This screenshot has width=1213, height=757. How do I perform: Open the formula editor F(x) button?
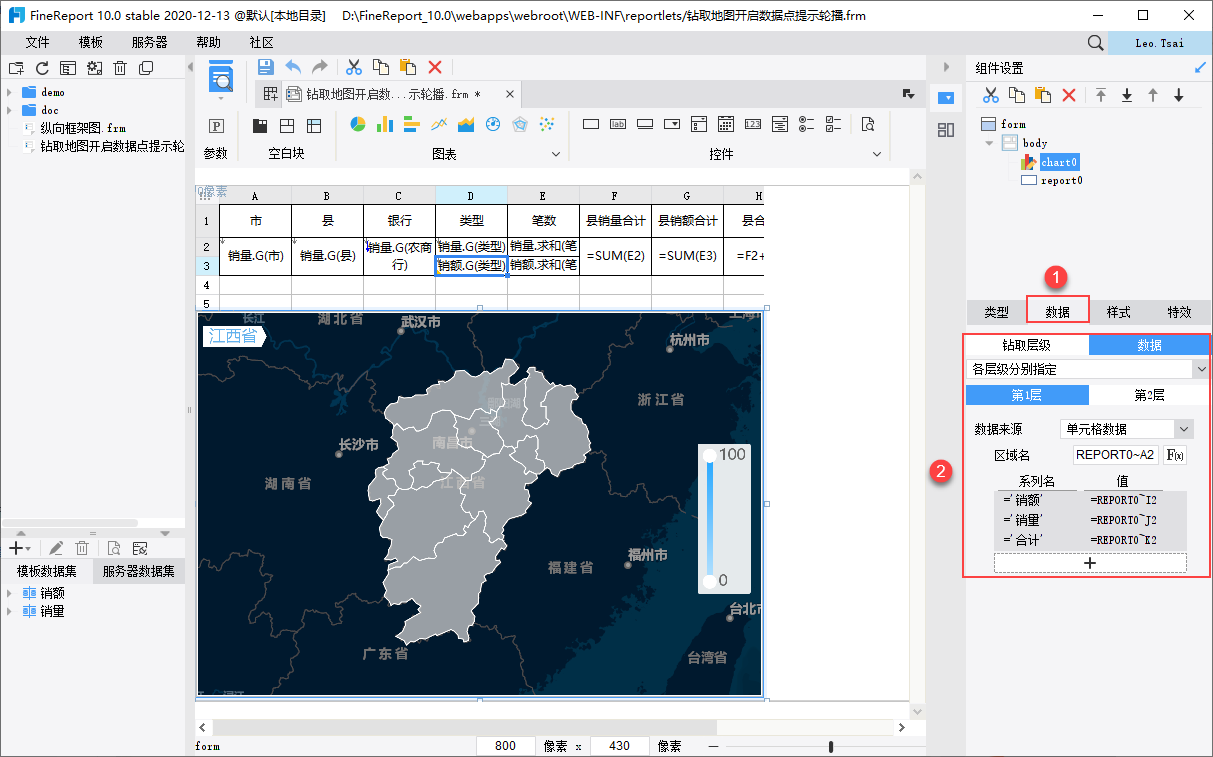[1175, 455]
